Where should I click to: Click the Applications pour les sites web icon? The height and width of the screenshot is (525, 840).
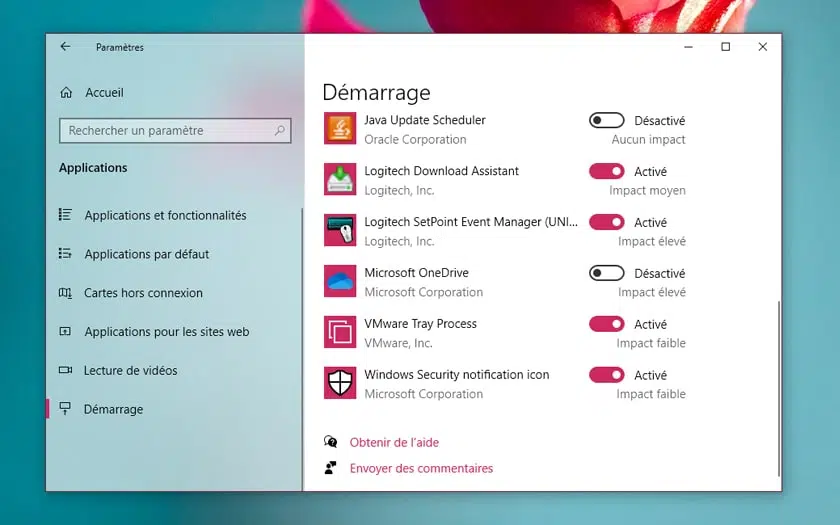pyautogui.click(x=65, y=331)
